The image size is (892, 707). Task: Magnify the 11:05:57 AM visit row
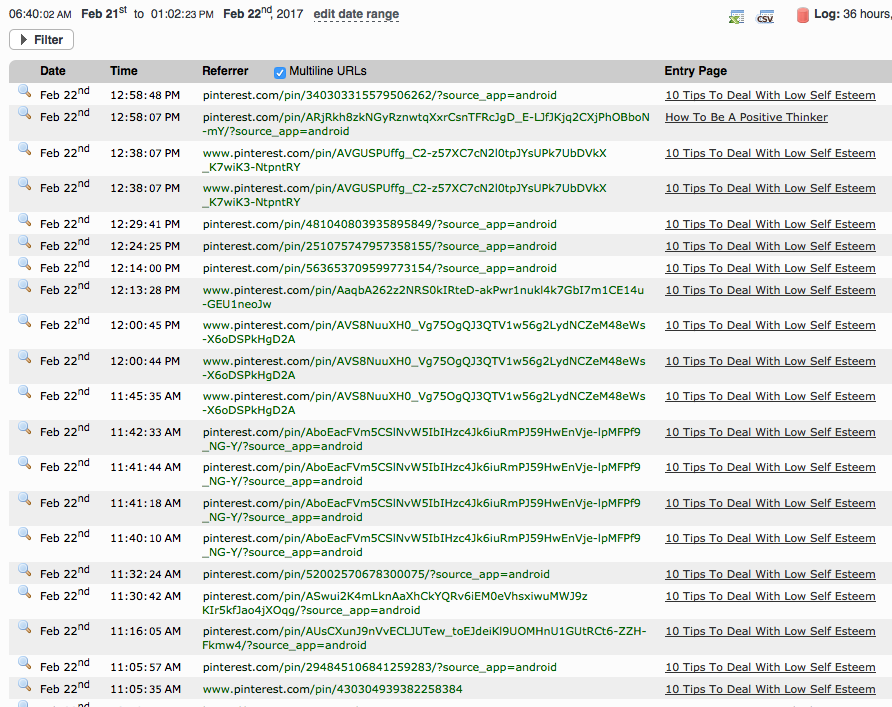24,663
